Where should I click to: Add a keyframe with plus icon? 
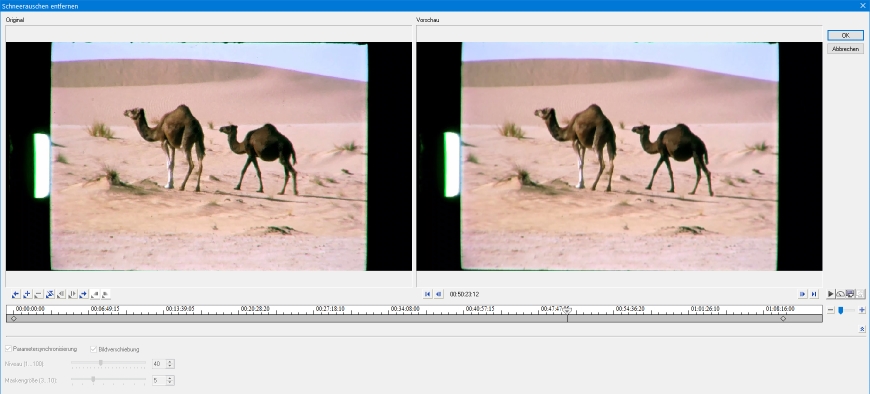tap(27, 294)
